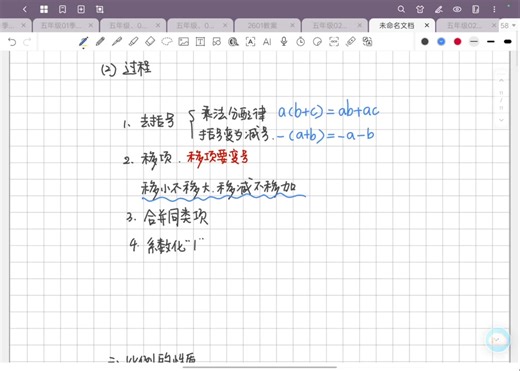Click the vertical scrollbar on right edge
The width and height of the screenshot is (520, 371).
click(517, 57)
